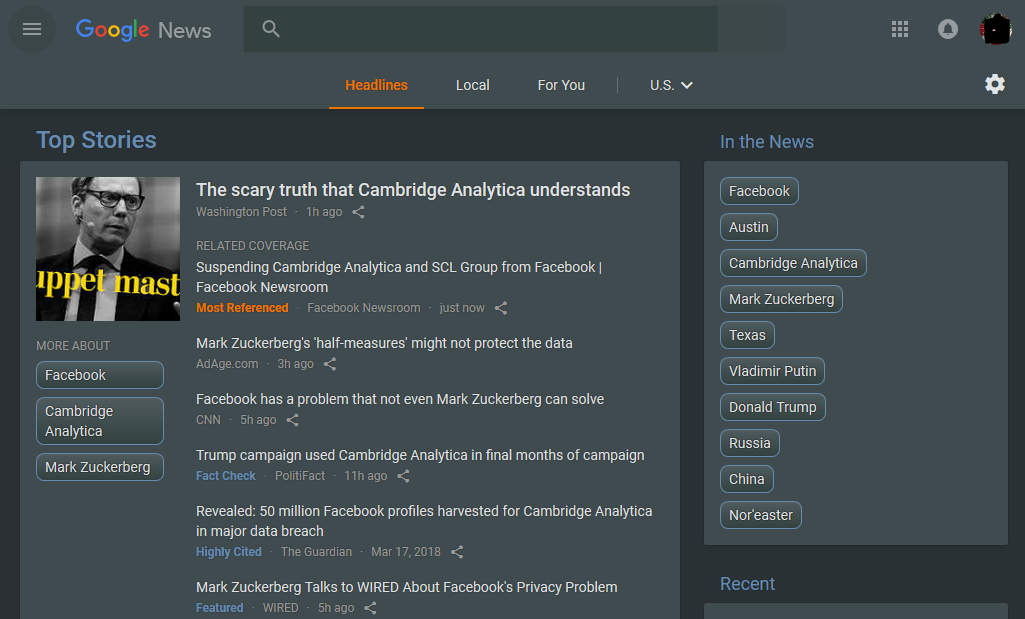Select Cambridge Analytica in In the News
This screenshot has height=619, width=1025.
coord(793,263)
